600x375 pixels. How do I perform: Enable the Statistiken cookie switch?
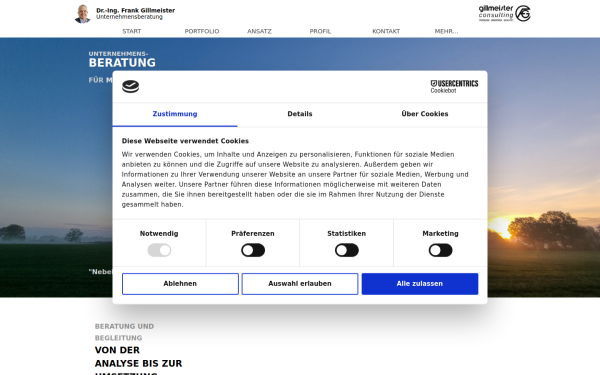(347, 250)
